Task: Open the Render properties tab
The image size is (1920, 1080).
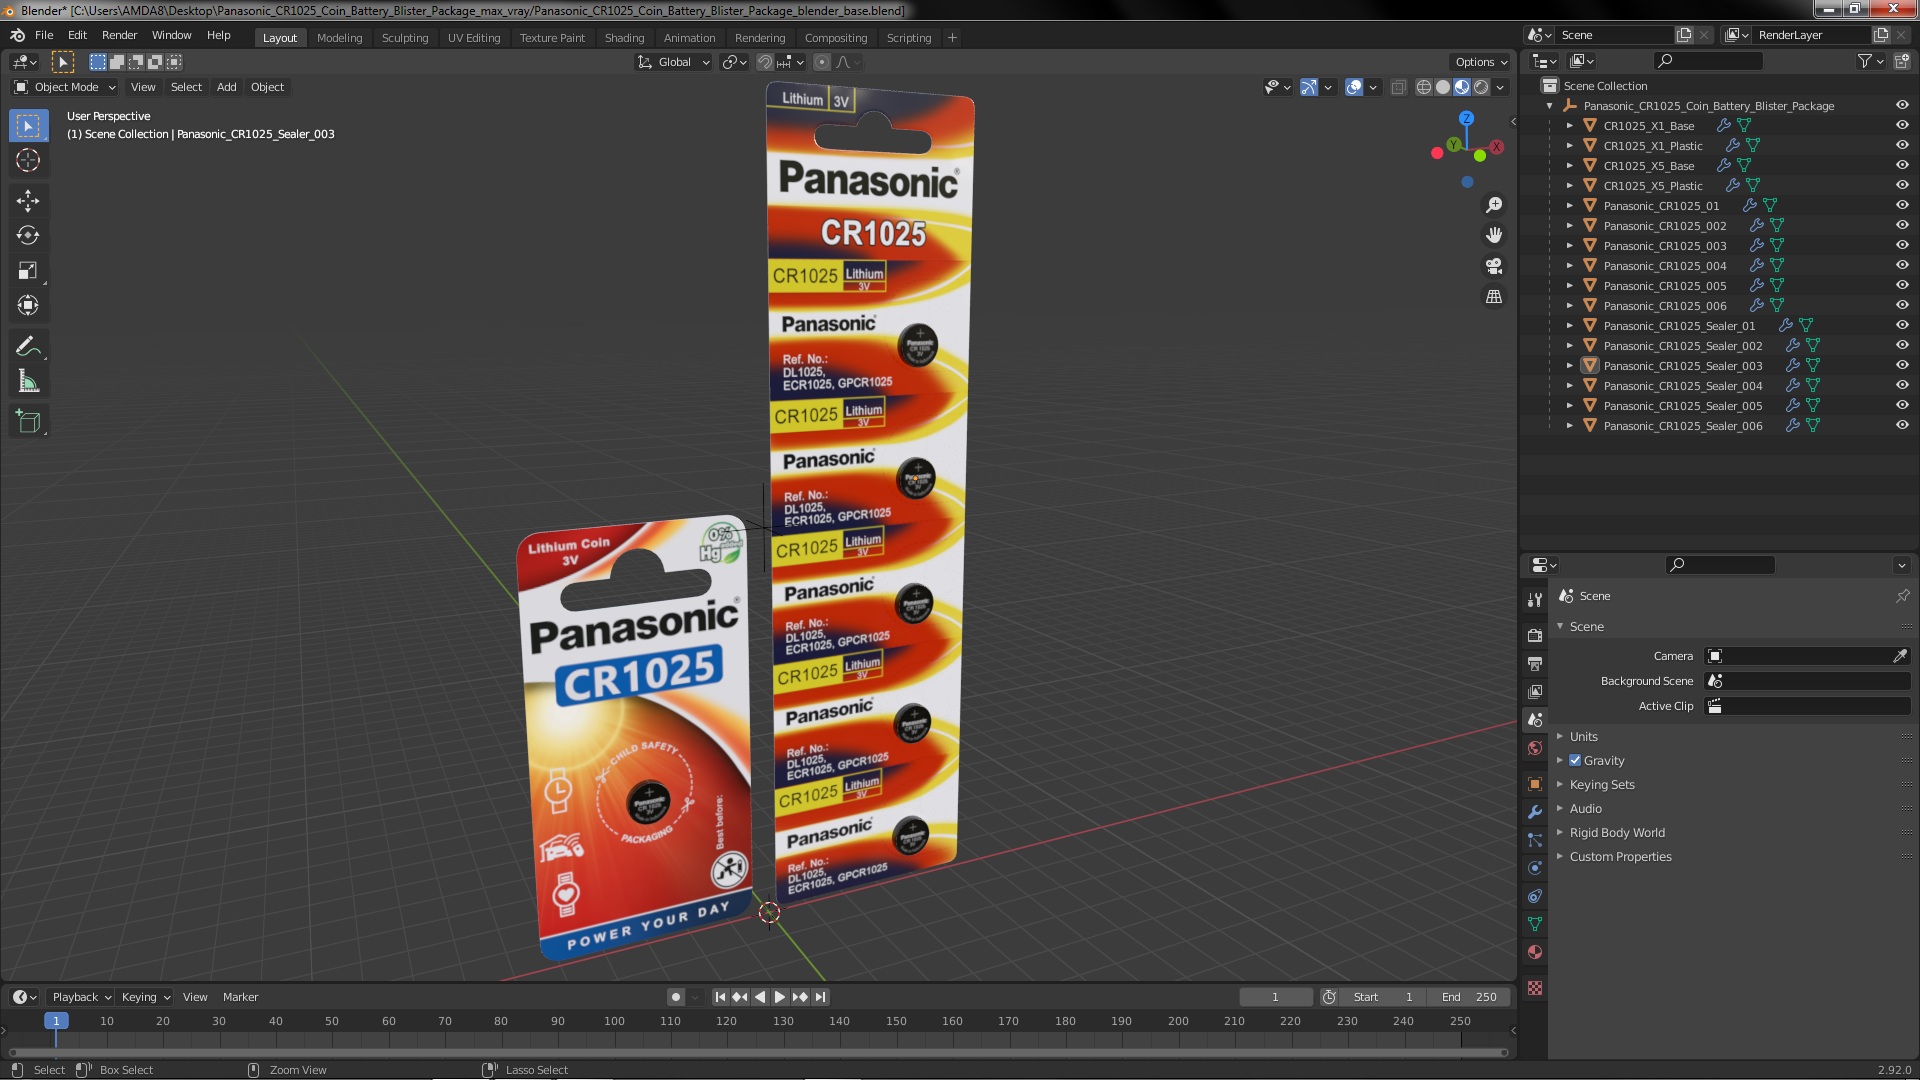Action: coord(1535,635)
